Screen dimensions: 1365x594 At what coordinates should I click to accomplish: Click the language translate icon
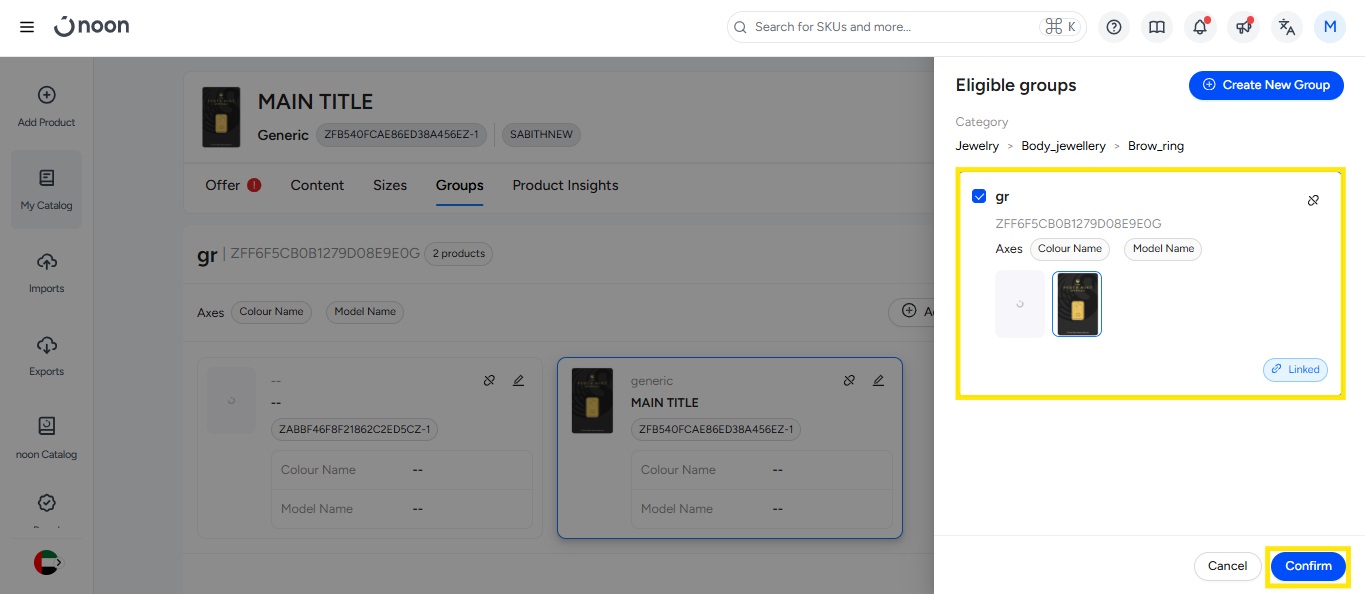(x=1287, y=27)
